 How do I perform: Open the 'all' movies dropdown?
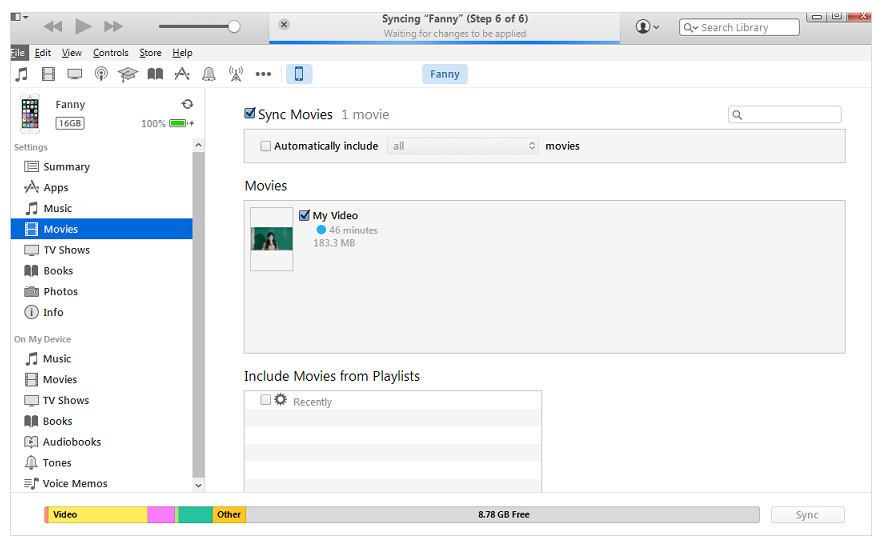coord(463,146)
